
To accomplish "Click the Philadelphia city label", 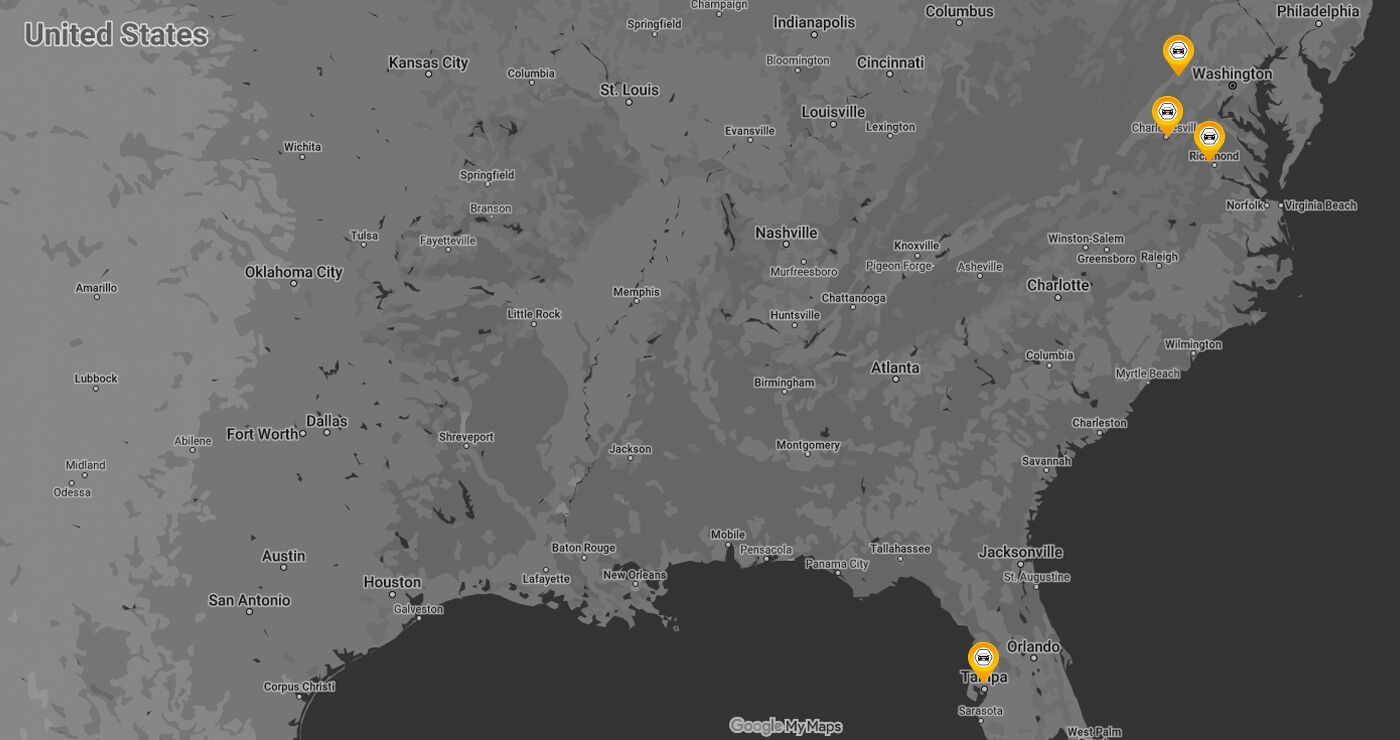I will 1318,12.
